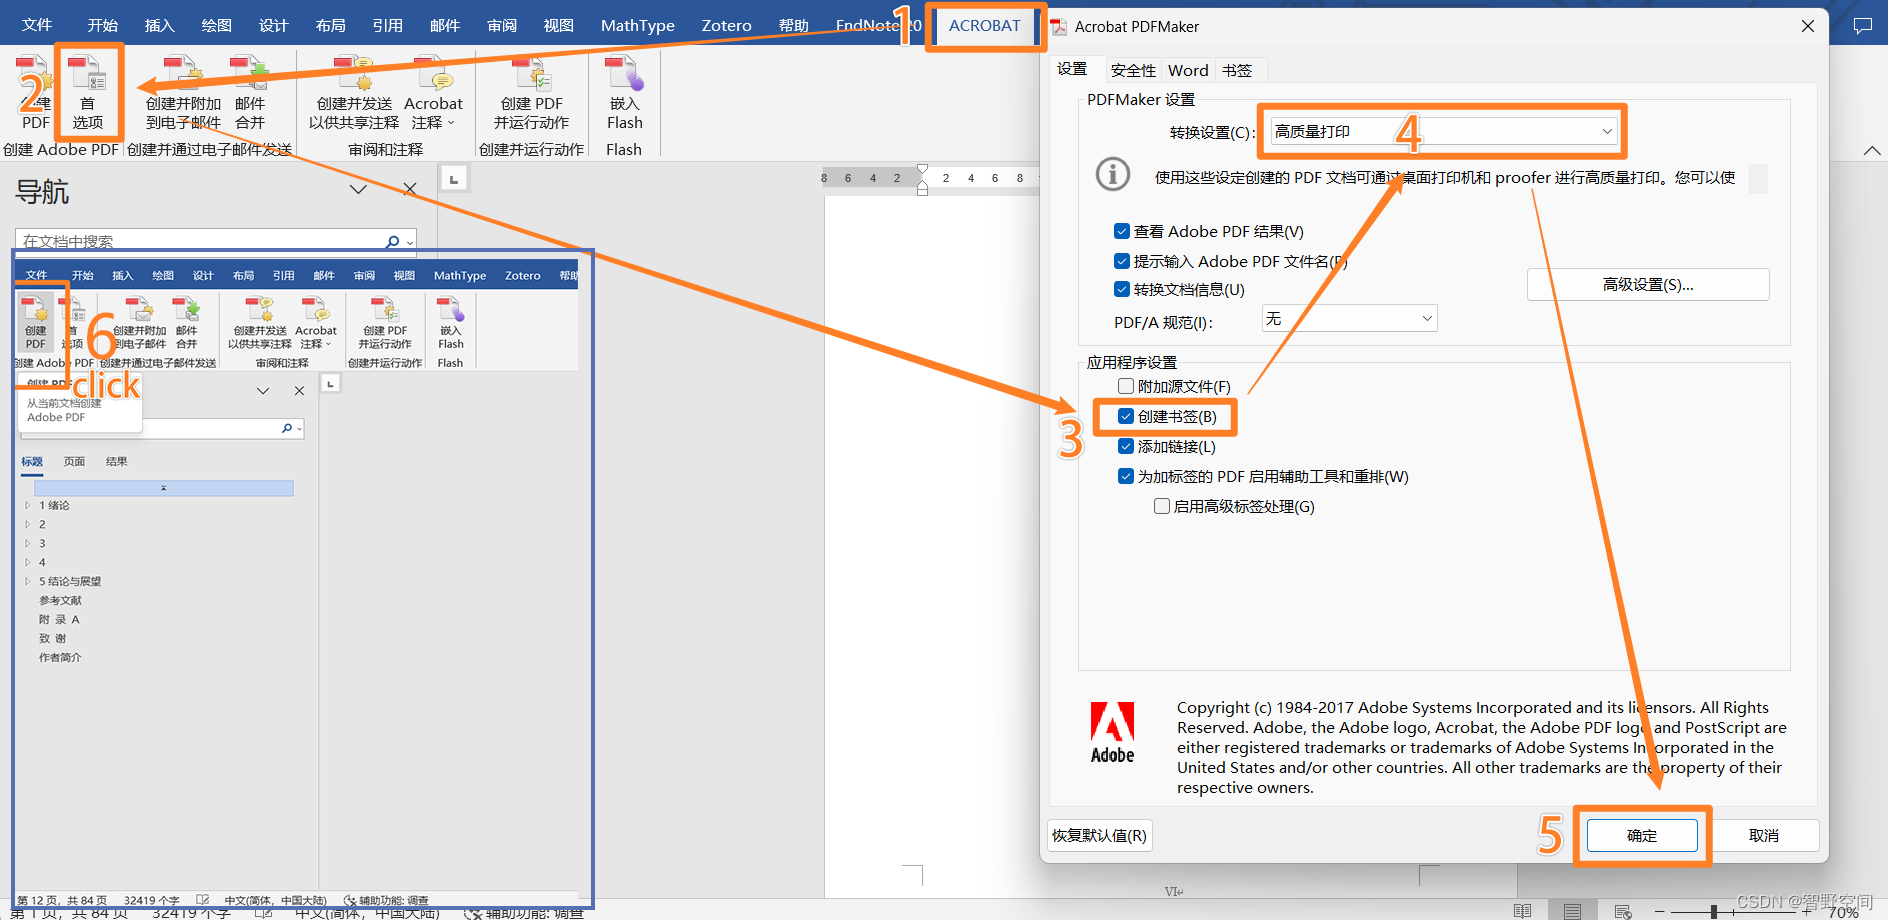This screenshot has width=1888, height=920.
Task: Toggle 查看 Adobe PDF 结果(V) checkbox
Action: pyautogui.click(x=1122, y=231)
